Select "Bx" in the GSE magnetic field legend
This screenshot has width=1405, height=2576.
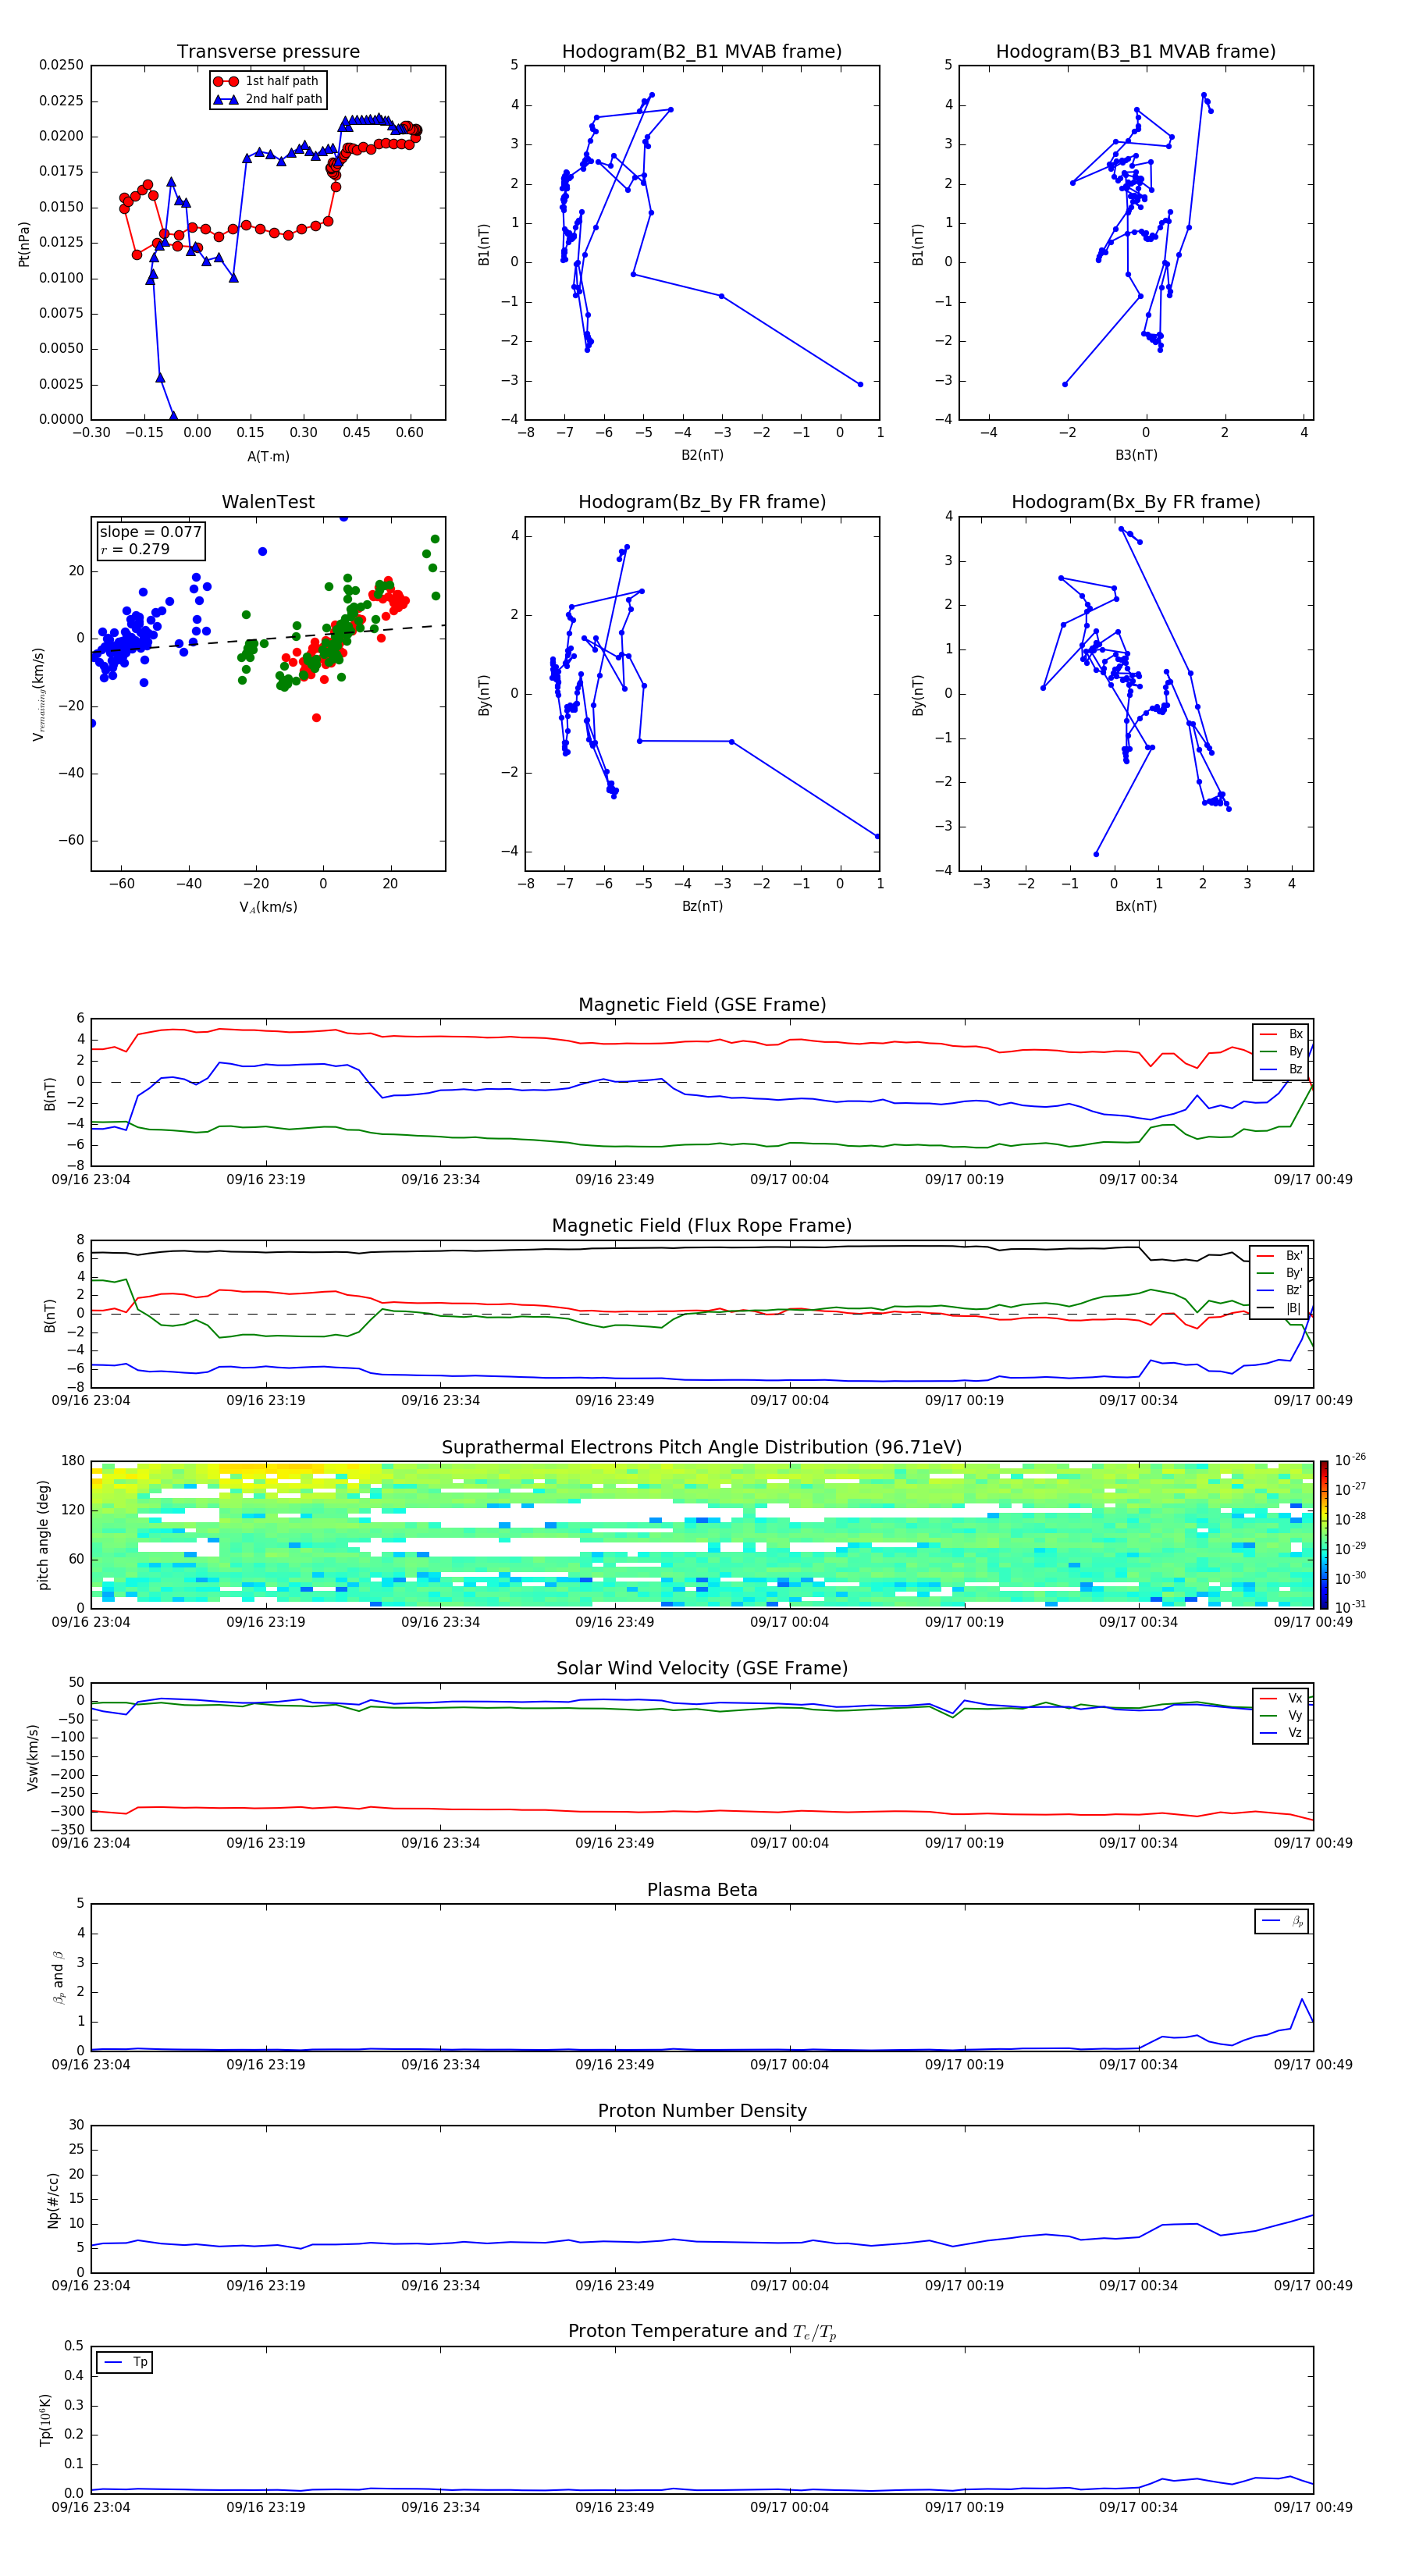1282,1034
